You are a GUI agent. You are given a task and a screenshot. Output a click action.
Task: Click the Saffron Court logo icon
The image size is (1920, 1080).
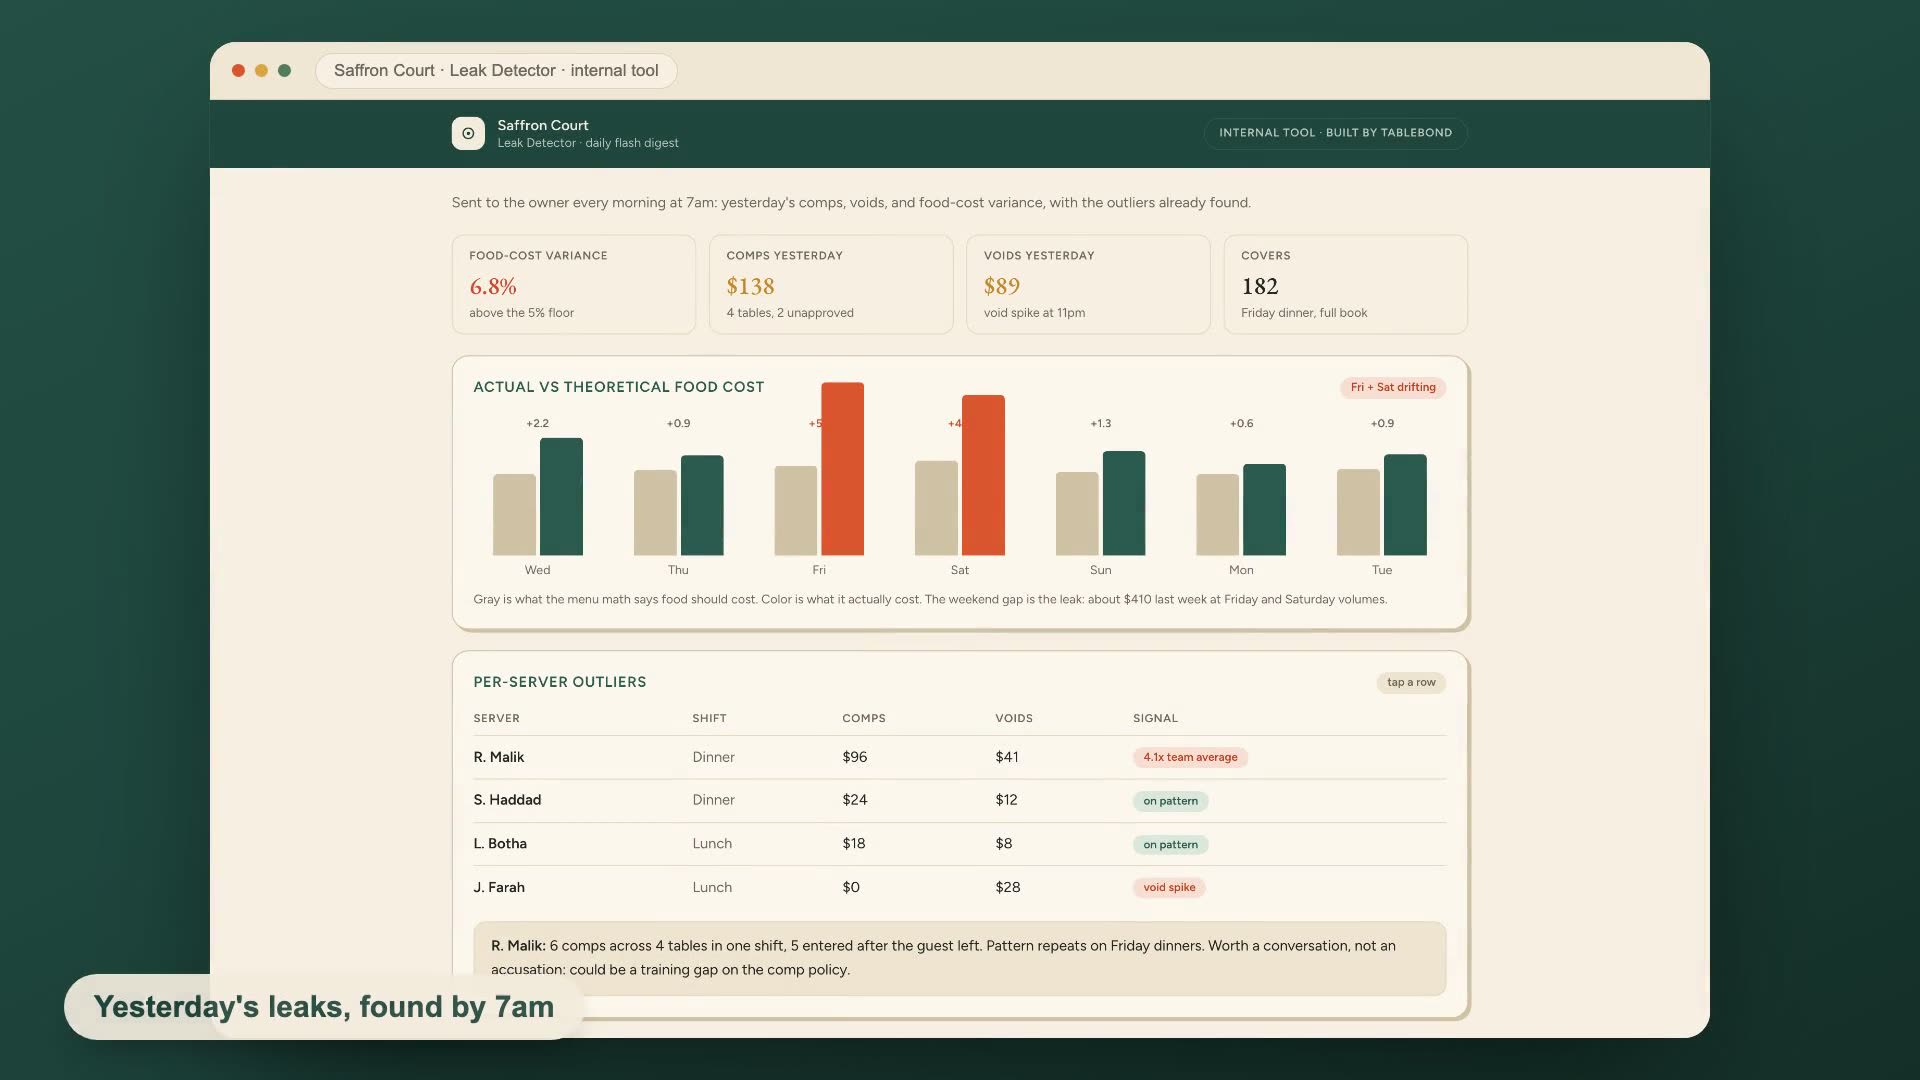(x=468, y=133)
